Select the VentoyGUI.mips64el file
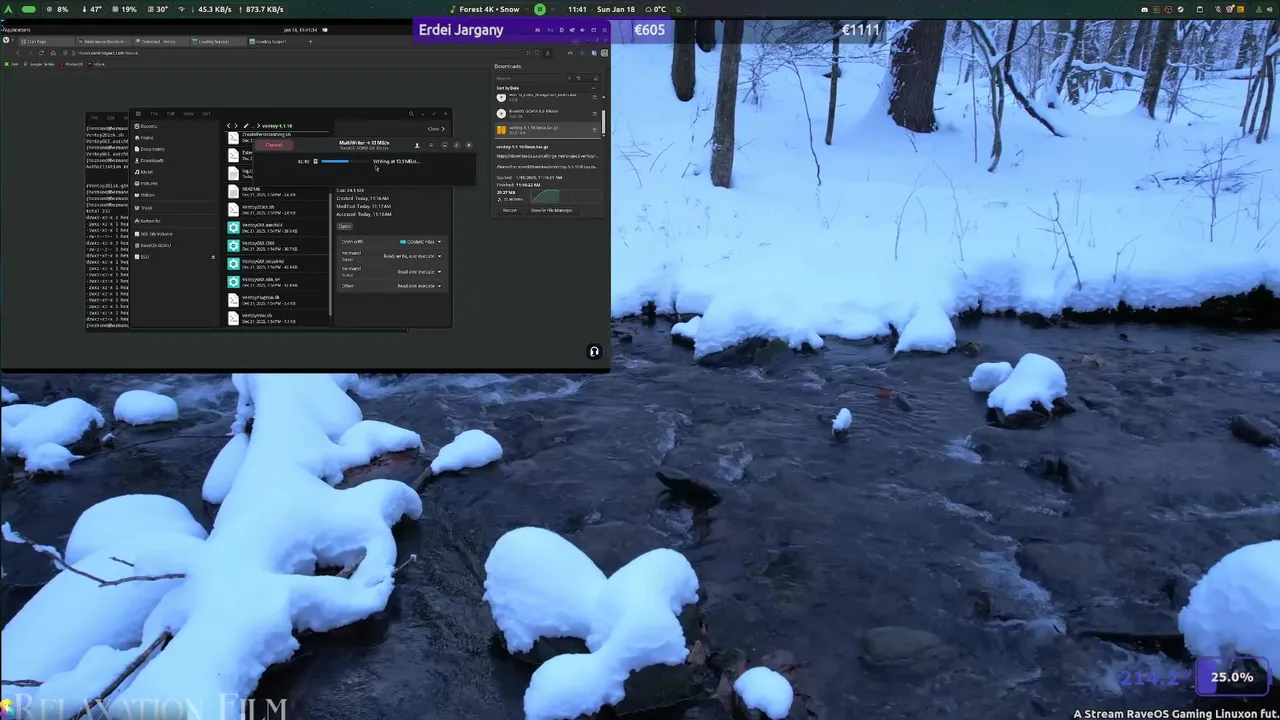 point(276,264)
